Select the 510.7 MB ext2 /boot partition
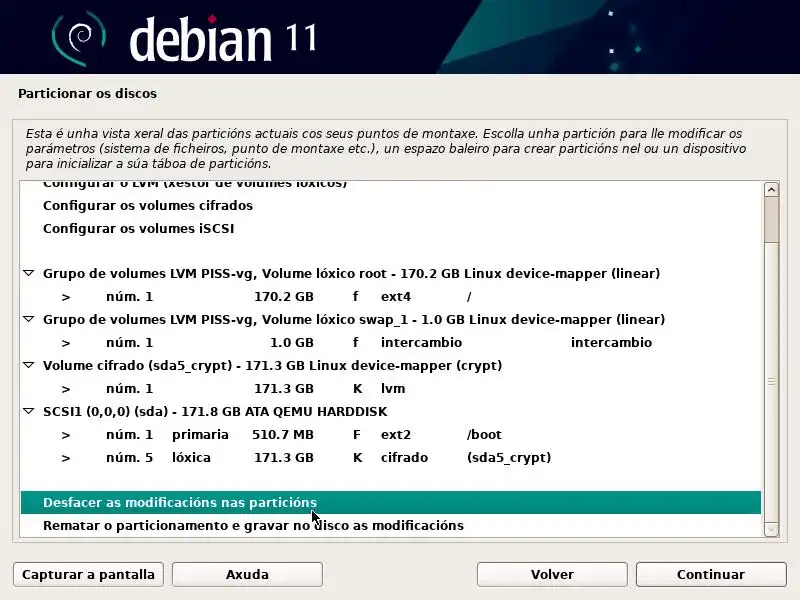This screenshot has height=600, width=800. (x=391, y=434)
